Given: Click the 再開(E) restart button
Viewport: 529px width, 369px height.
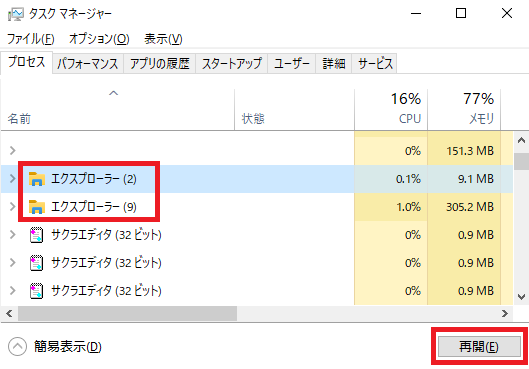Looking at the screenshot, I should pyautogui.click(x=479, y=346).
